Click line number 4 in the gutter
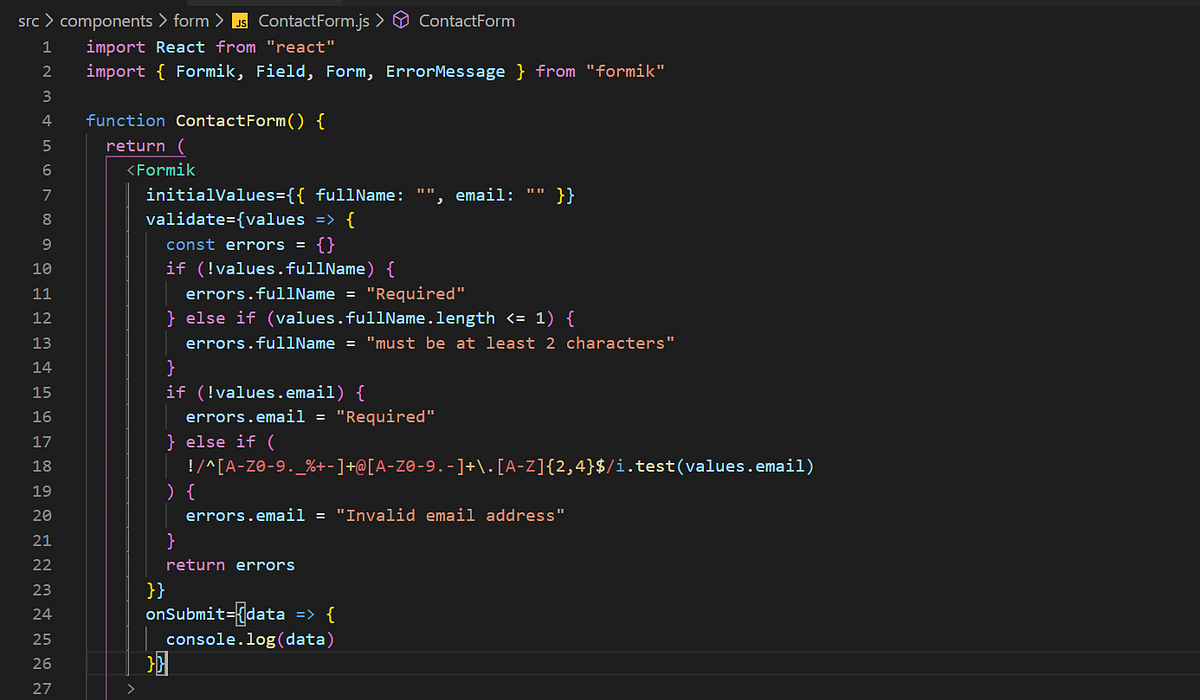The image size is (1200, 700). click(46, 120)
